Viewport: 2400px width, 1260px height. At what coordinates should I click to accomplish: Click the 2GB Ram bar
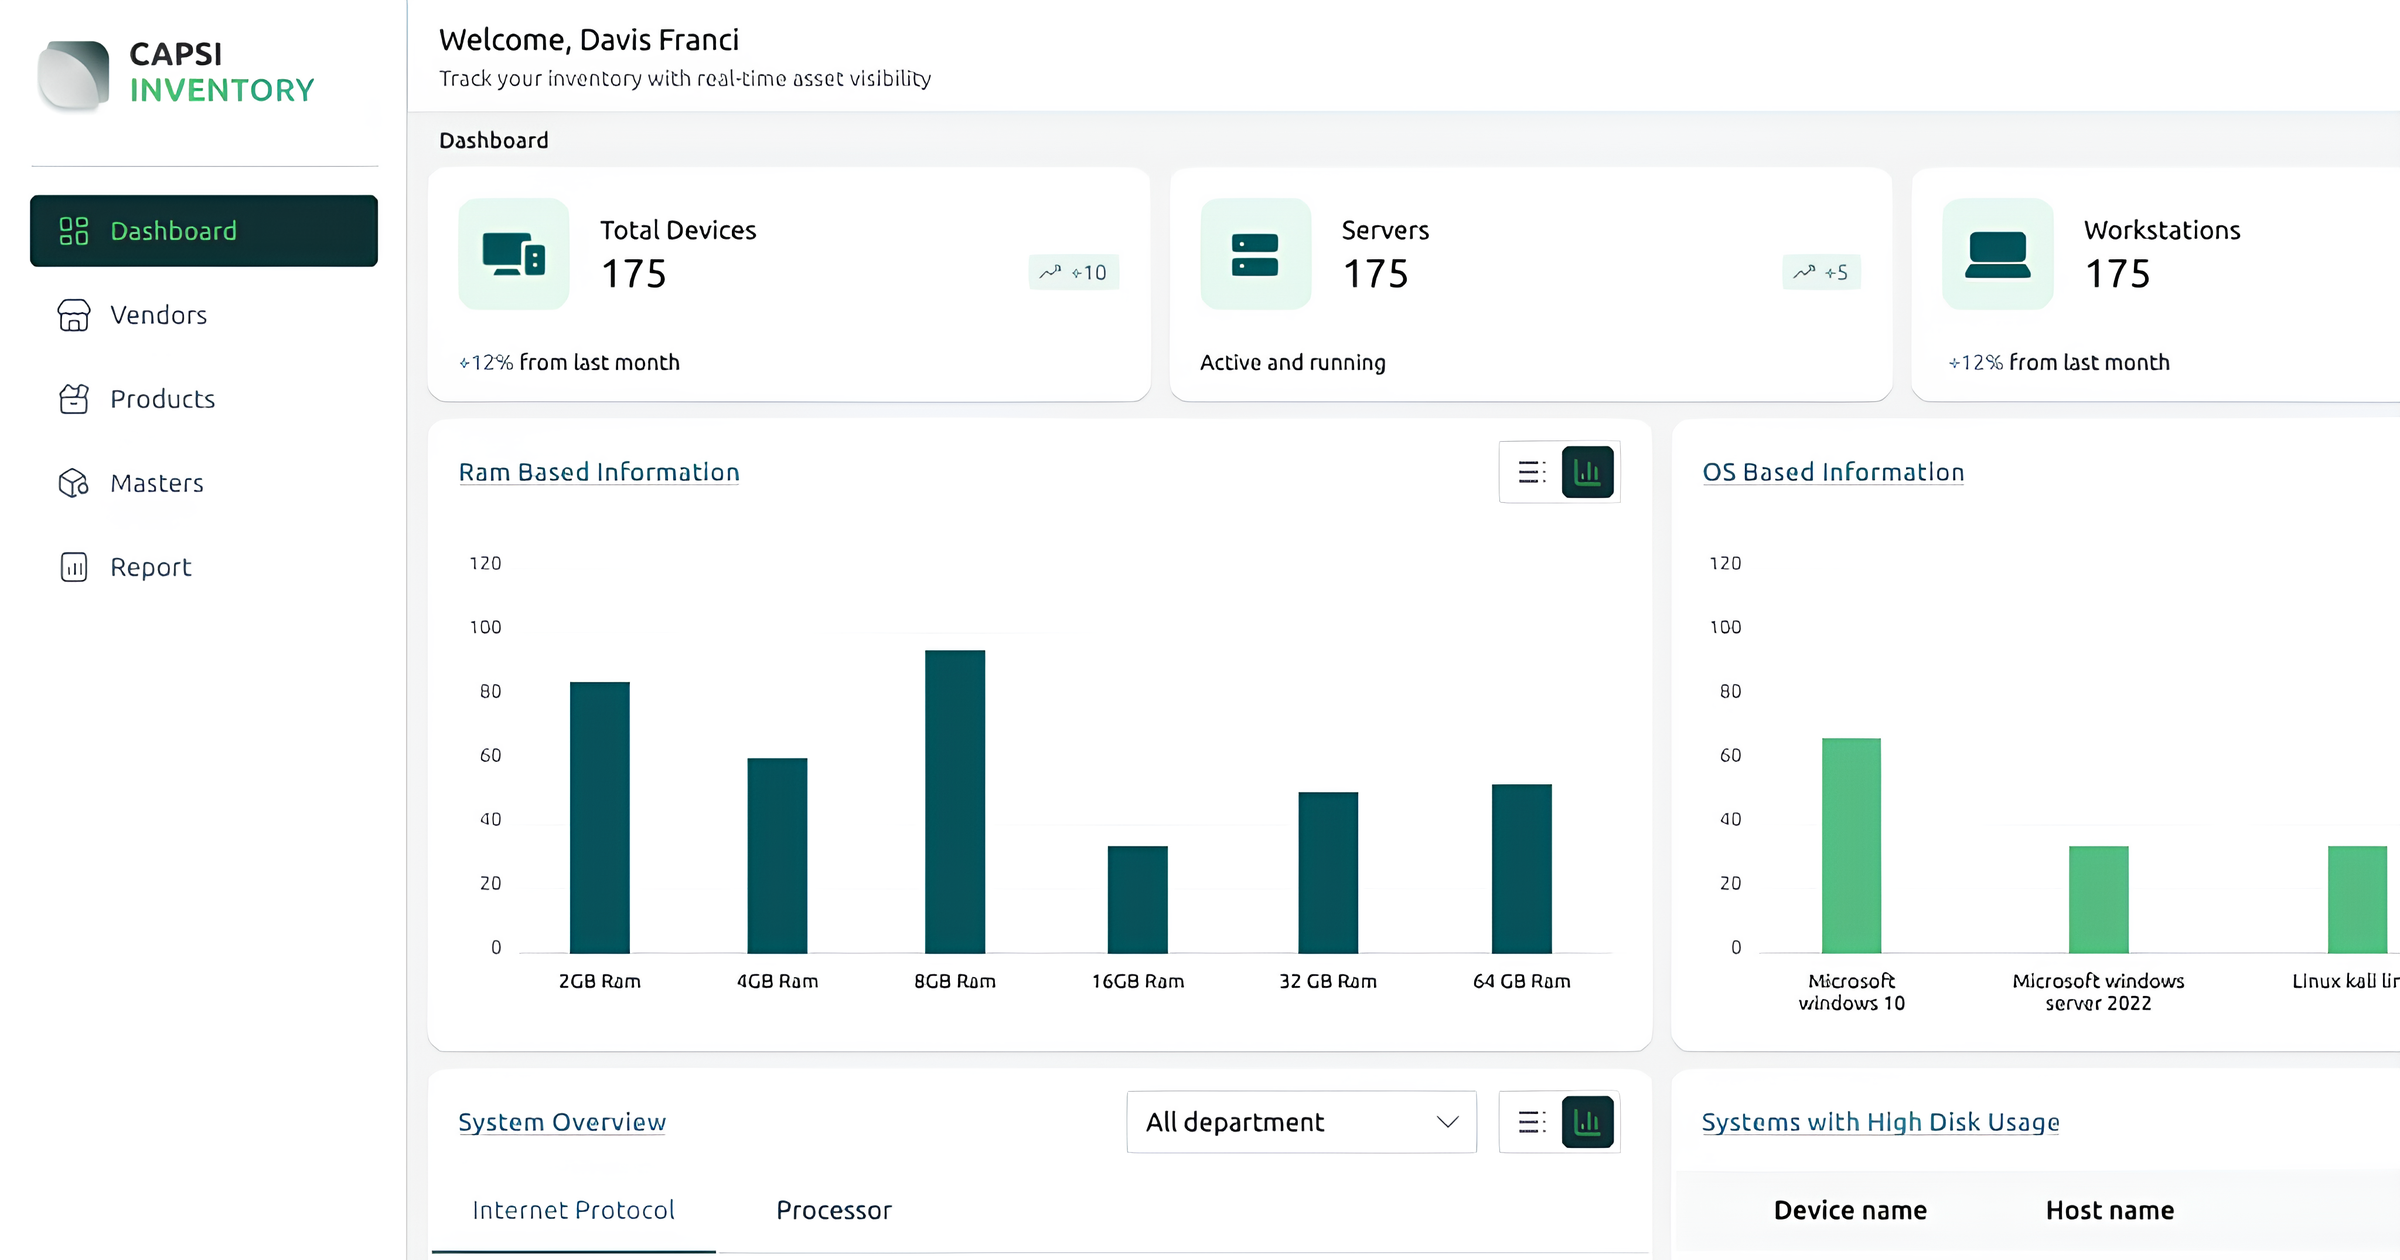click(600, 817)
